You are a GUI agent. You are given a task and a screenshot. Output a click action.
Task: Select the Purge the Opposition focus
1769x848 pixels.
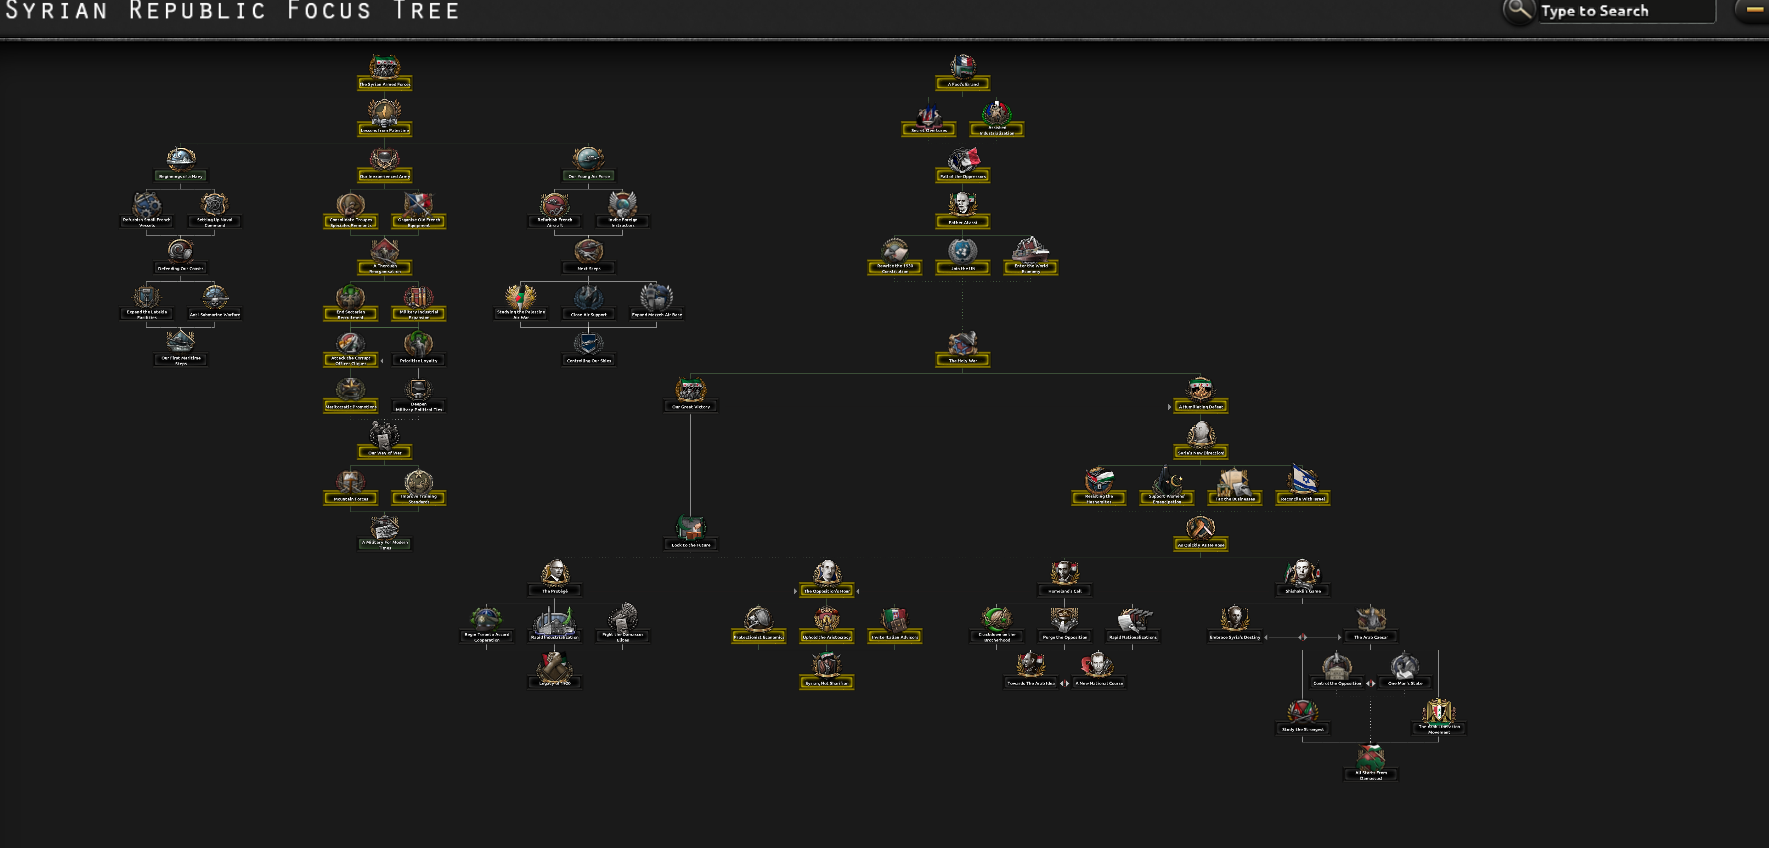click(x=1064, y=625)
